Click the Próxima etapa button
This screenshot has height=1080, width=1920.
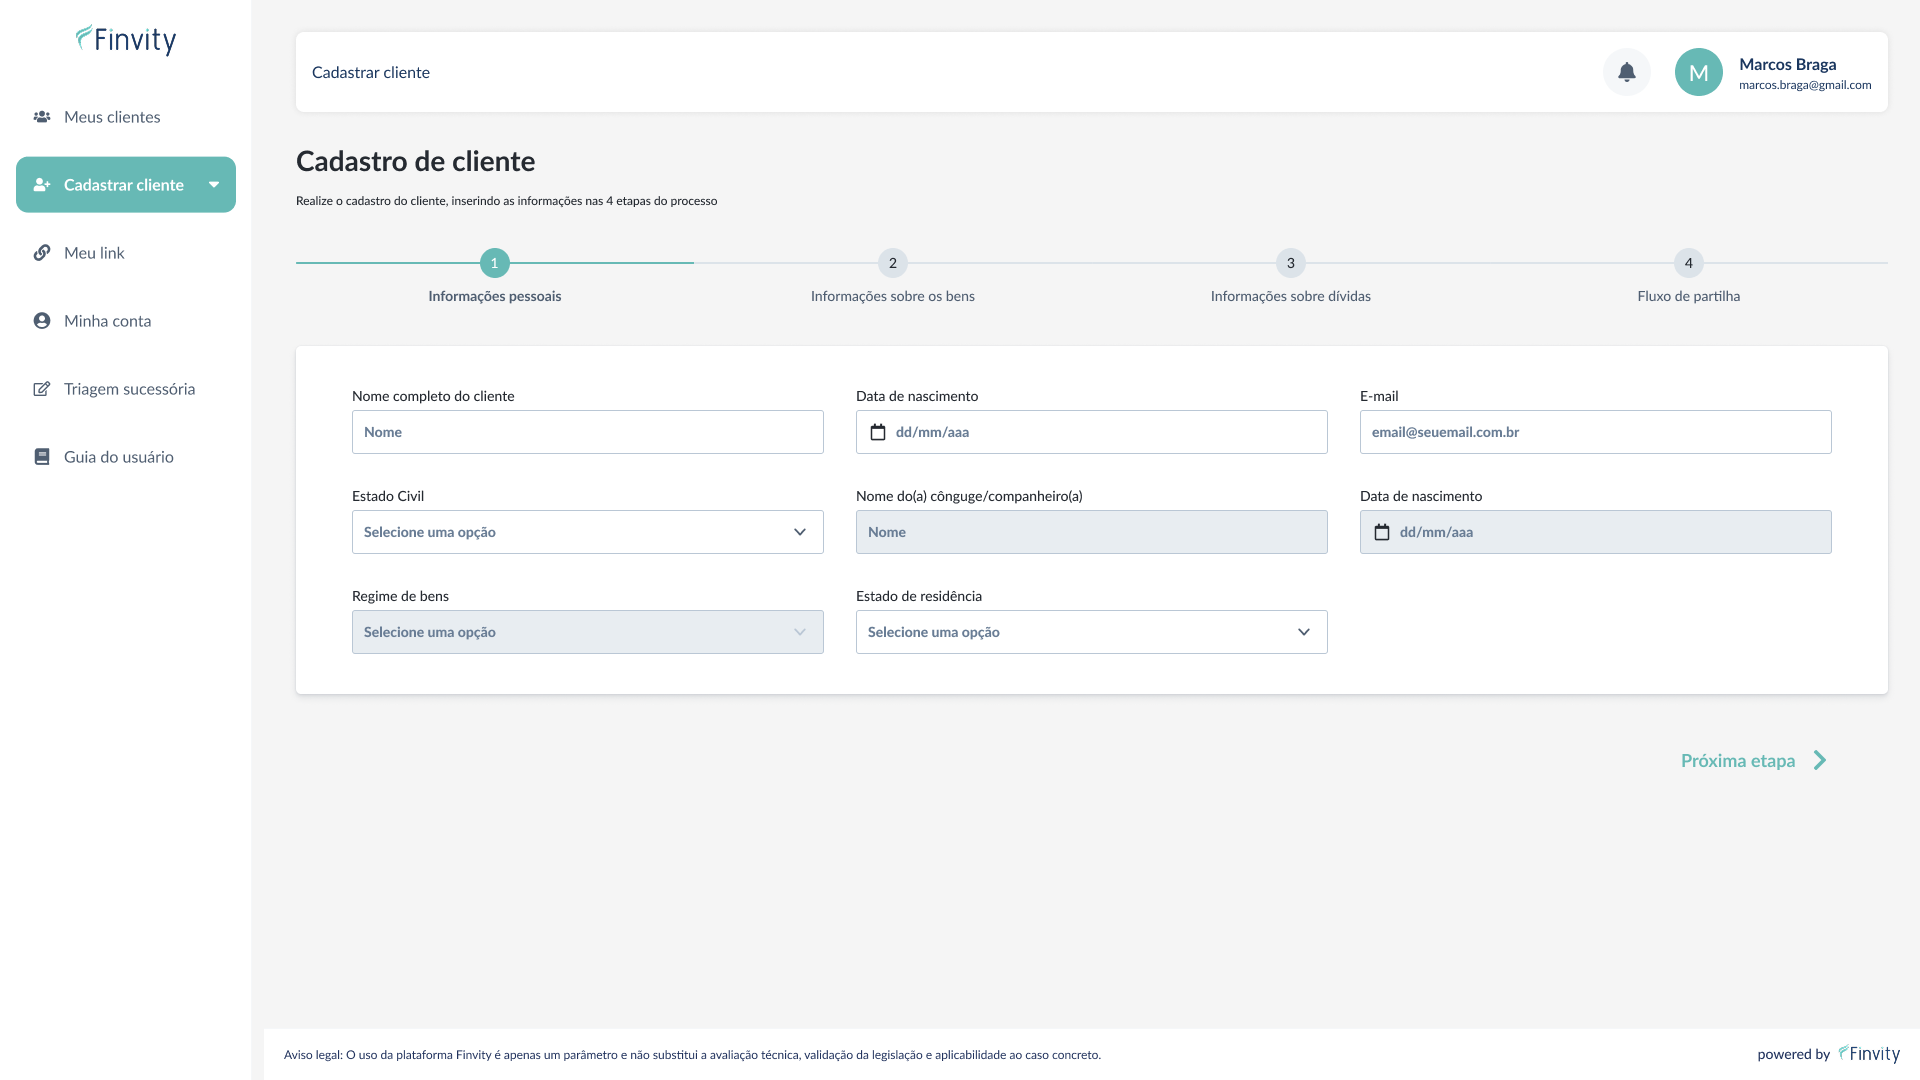[1753, 761]
